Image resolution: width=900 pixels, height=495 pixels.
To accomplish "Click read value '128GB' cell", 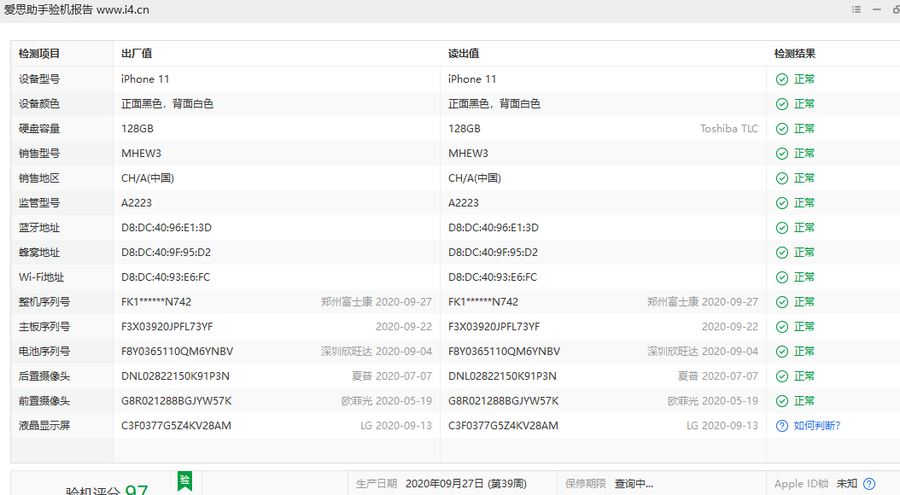I will (464, 129).
